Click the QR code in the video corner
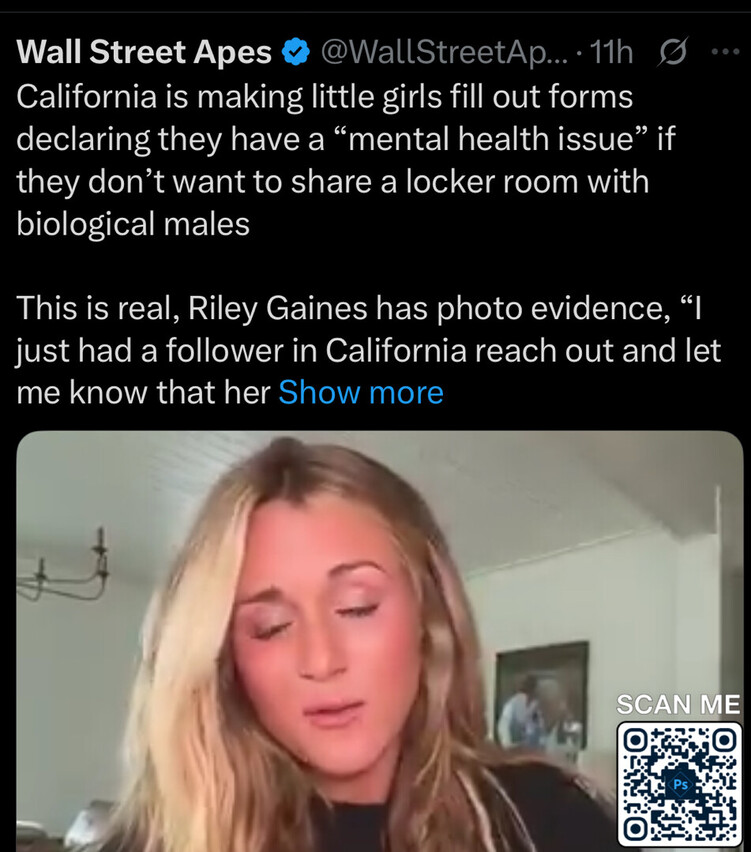The image size is (751, 852). tap(679, 784)
